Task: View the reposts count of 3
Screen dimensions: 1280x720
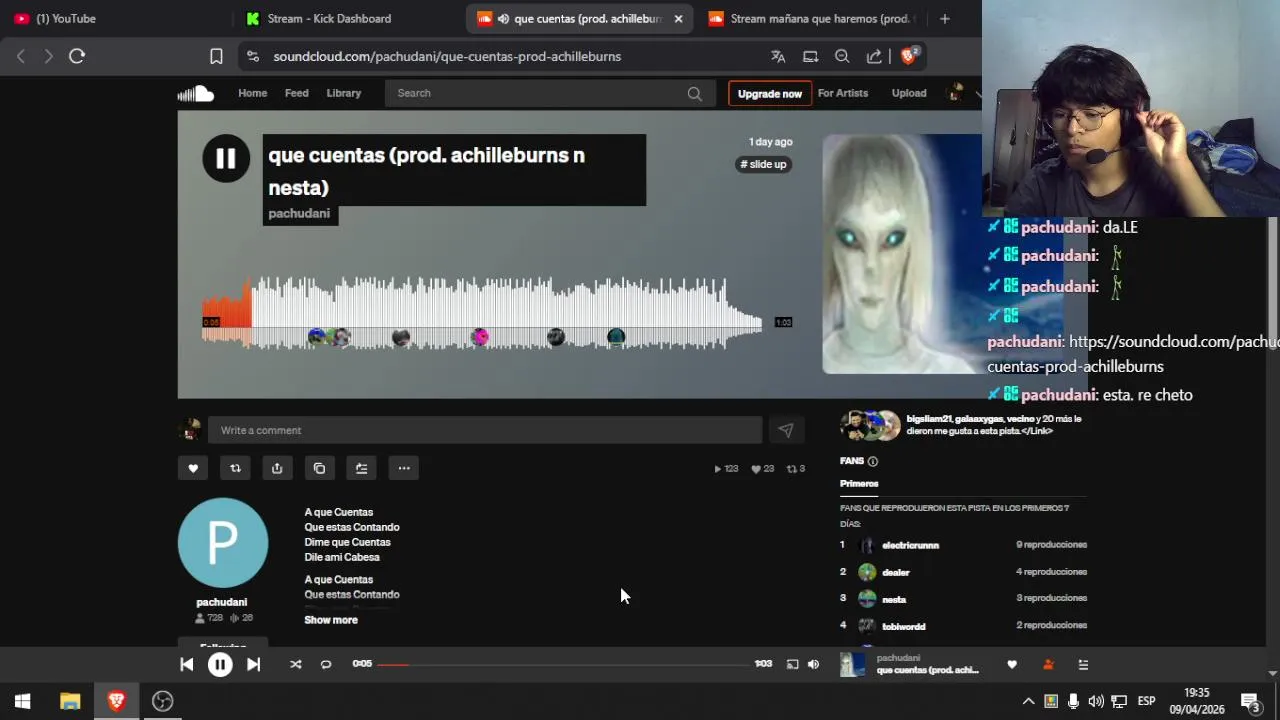Action: point(796,468)
